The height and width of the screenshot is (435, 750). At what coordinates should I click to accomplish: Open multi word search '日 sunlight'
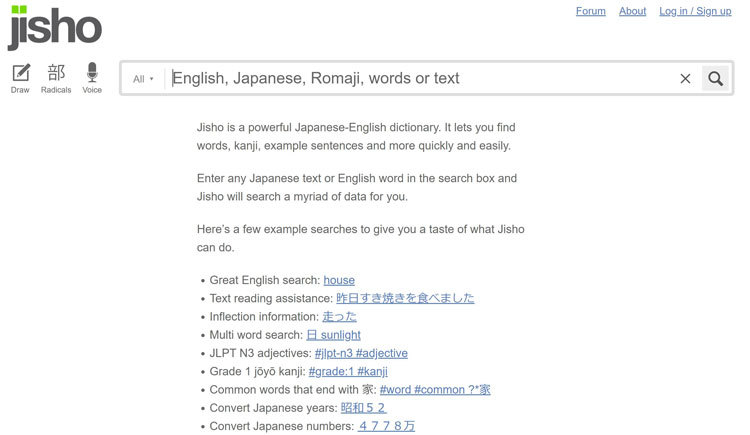(x=333, y=335)
